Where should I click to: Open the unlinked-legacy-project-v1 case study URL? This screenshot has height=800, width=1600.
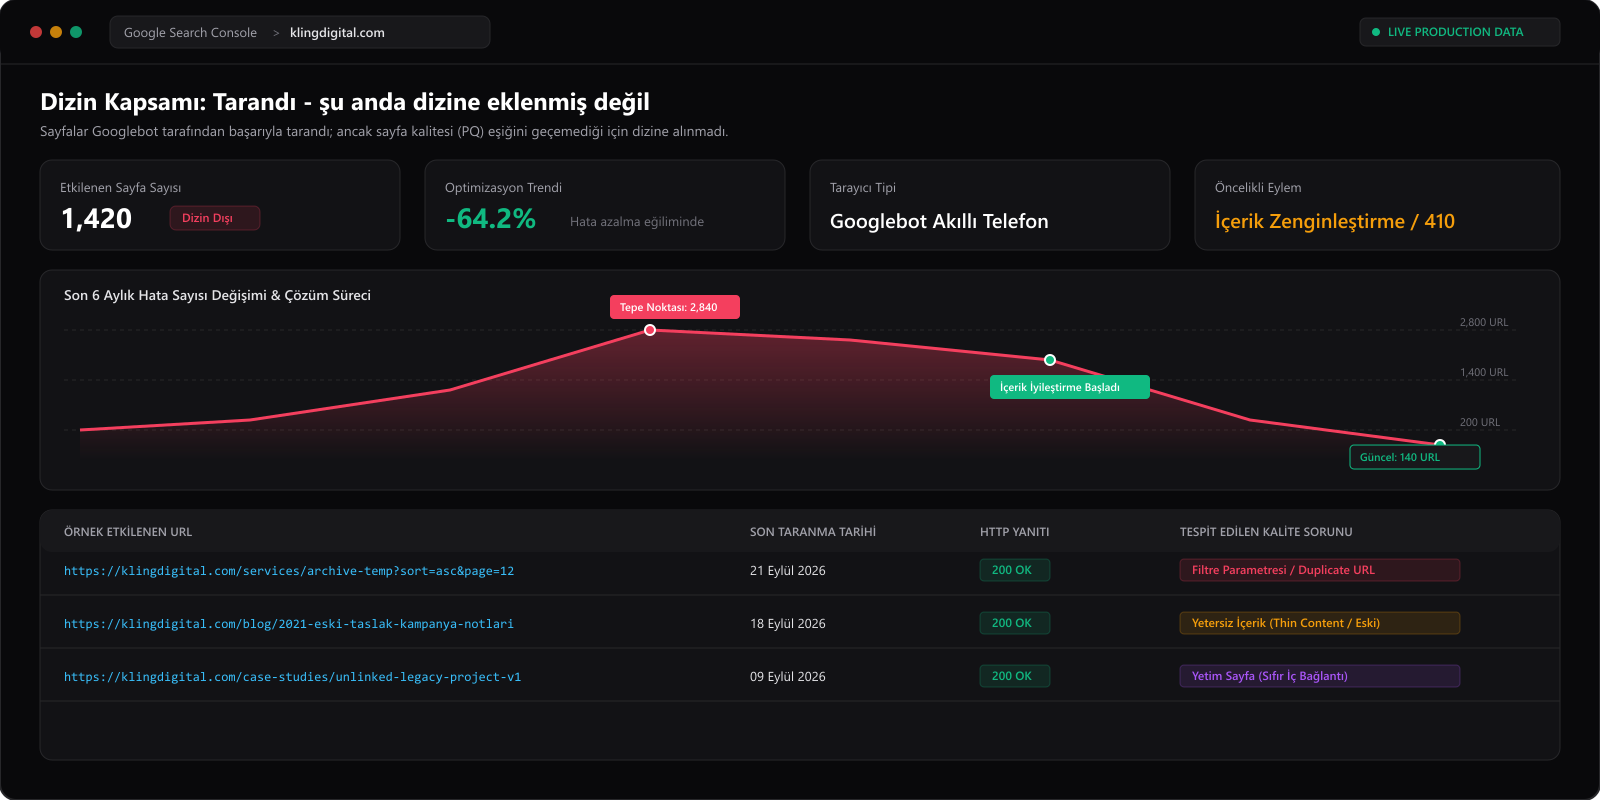click(292, 677)
